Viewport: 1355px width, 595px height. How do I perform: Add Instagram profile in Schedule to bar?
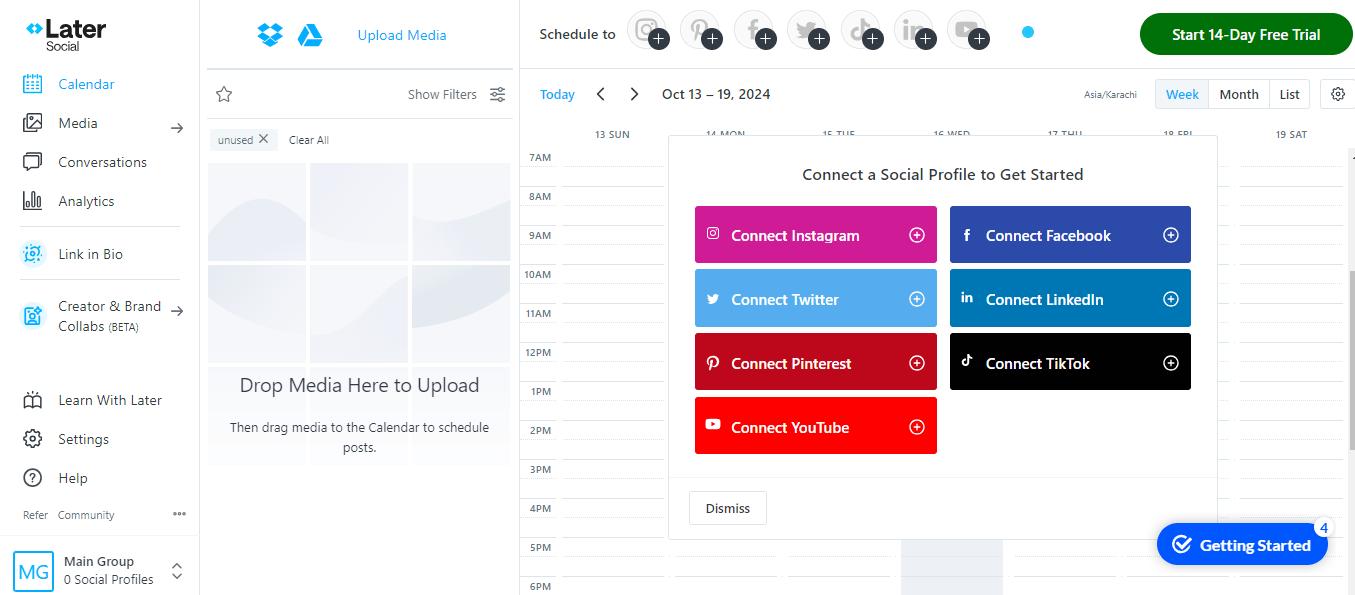[648, 31]
